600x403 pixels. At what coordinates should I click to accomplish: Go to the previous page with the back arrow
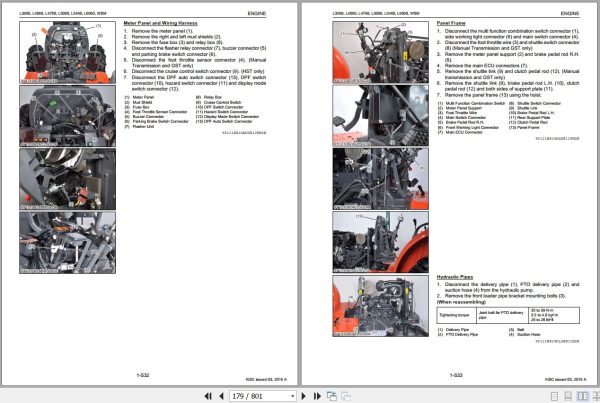[221, 396]
